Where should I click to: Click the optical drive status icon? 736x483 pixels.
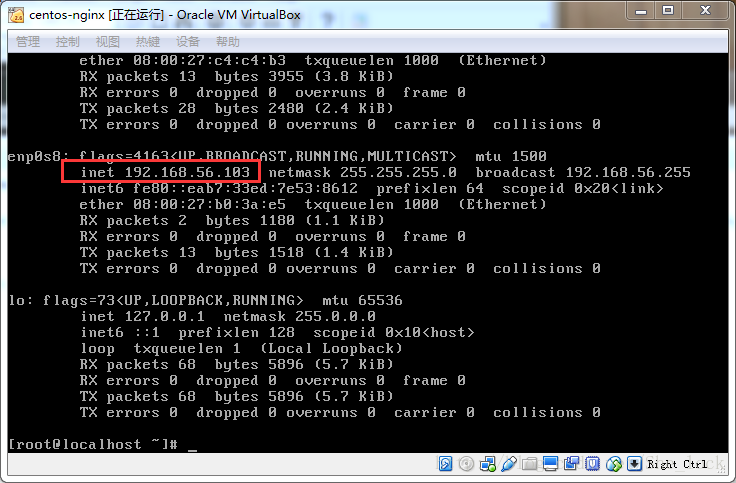tap(466, 464)
